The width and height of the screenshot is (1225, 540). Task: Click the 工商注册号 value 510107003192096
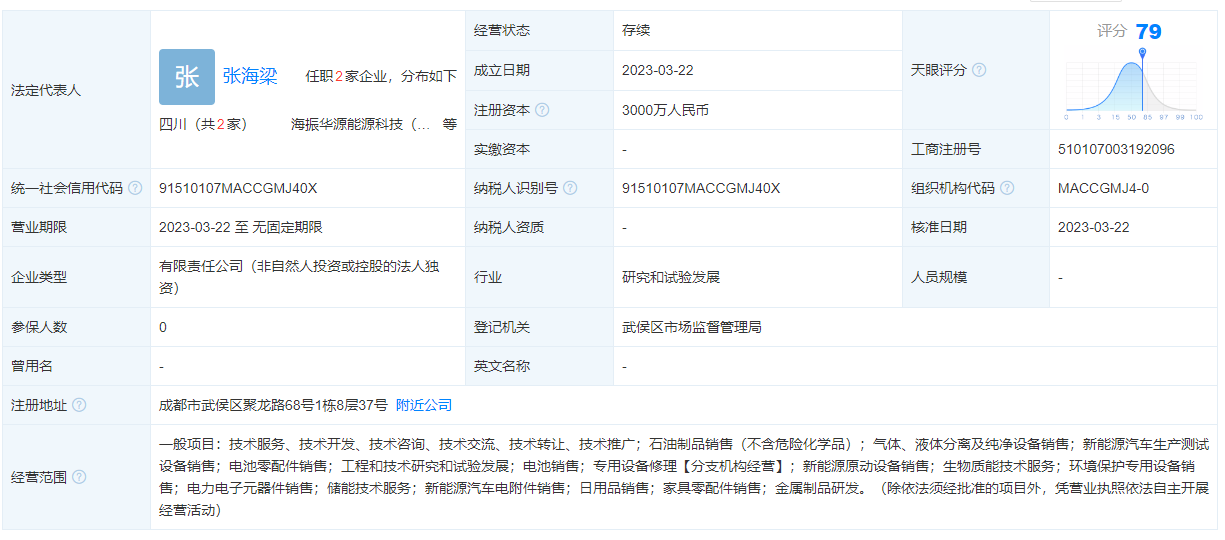[1116, 150]
